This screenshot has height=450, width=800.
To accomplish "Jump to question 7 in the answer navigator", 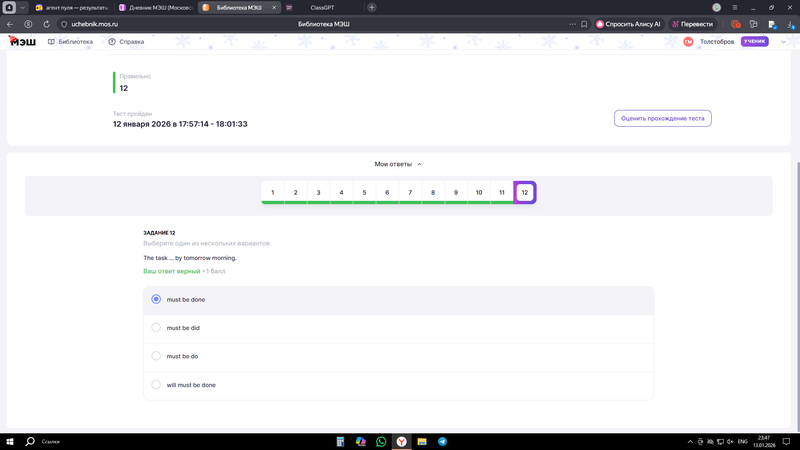I will (x=410, y=192).
